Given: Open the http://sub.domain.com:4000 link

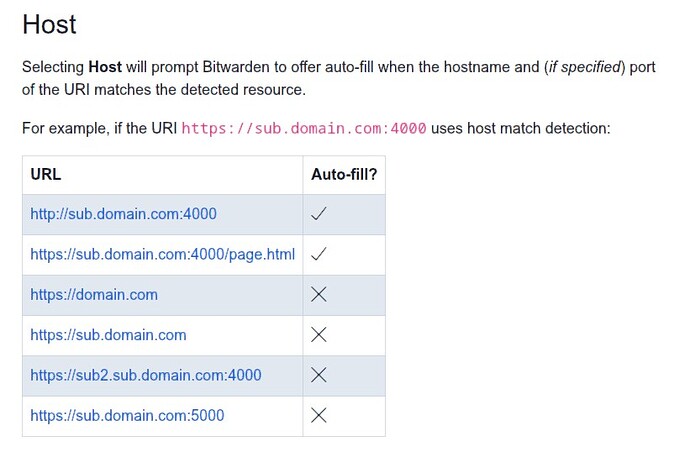Looking at the screenshot, I should click(x=123, y=214).
